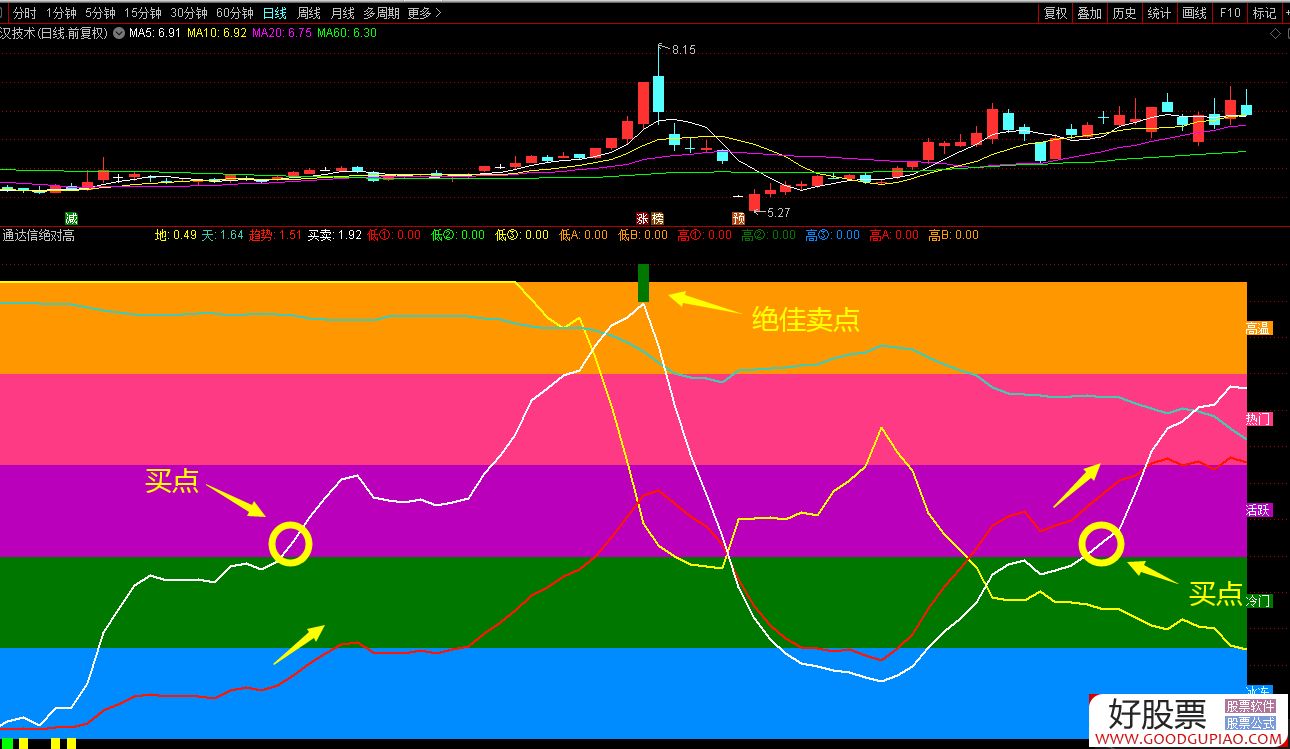Click the 地: 0.49 indicator value
1290x749 pixels.
pos(175,236)
